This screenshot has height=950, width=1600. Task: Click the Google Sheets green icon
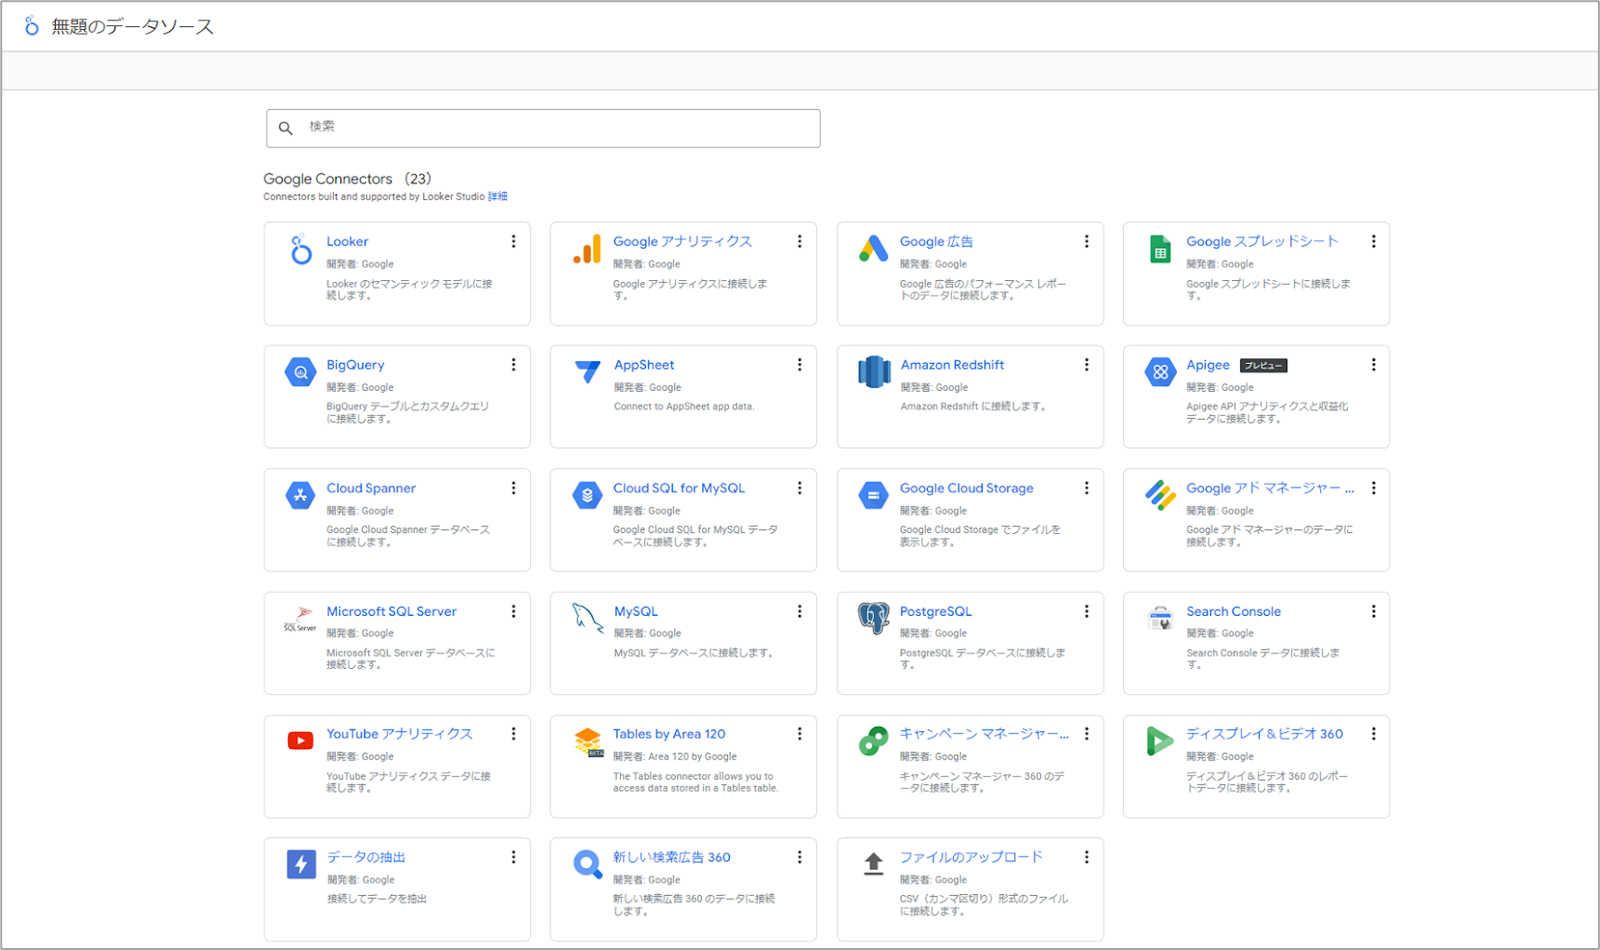[x=1160, y=249]
